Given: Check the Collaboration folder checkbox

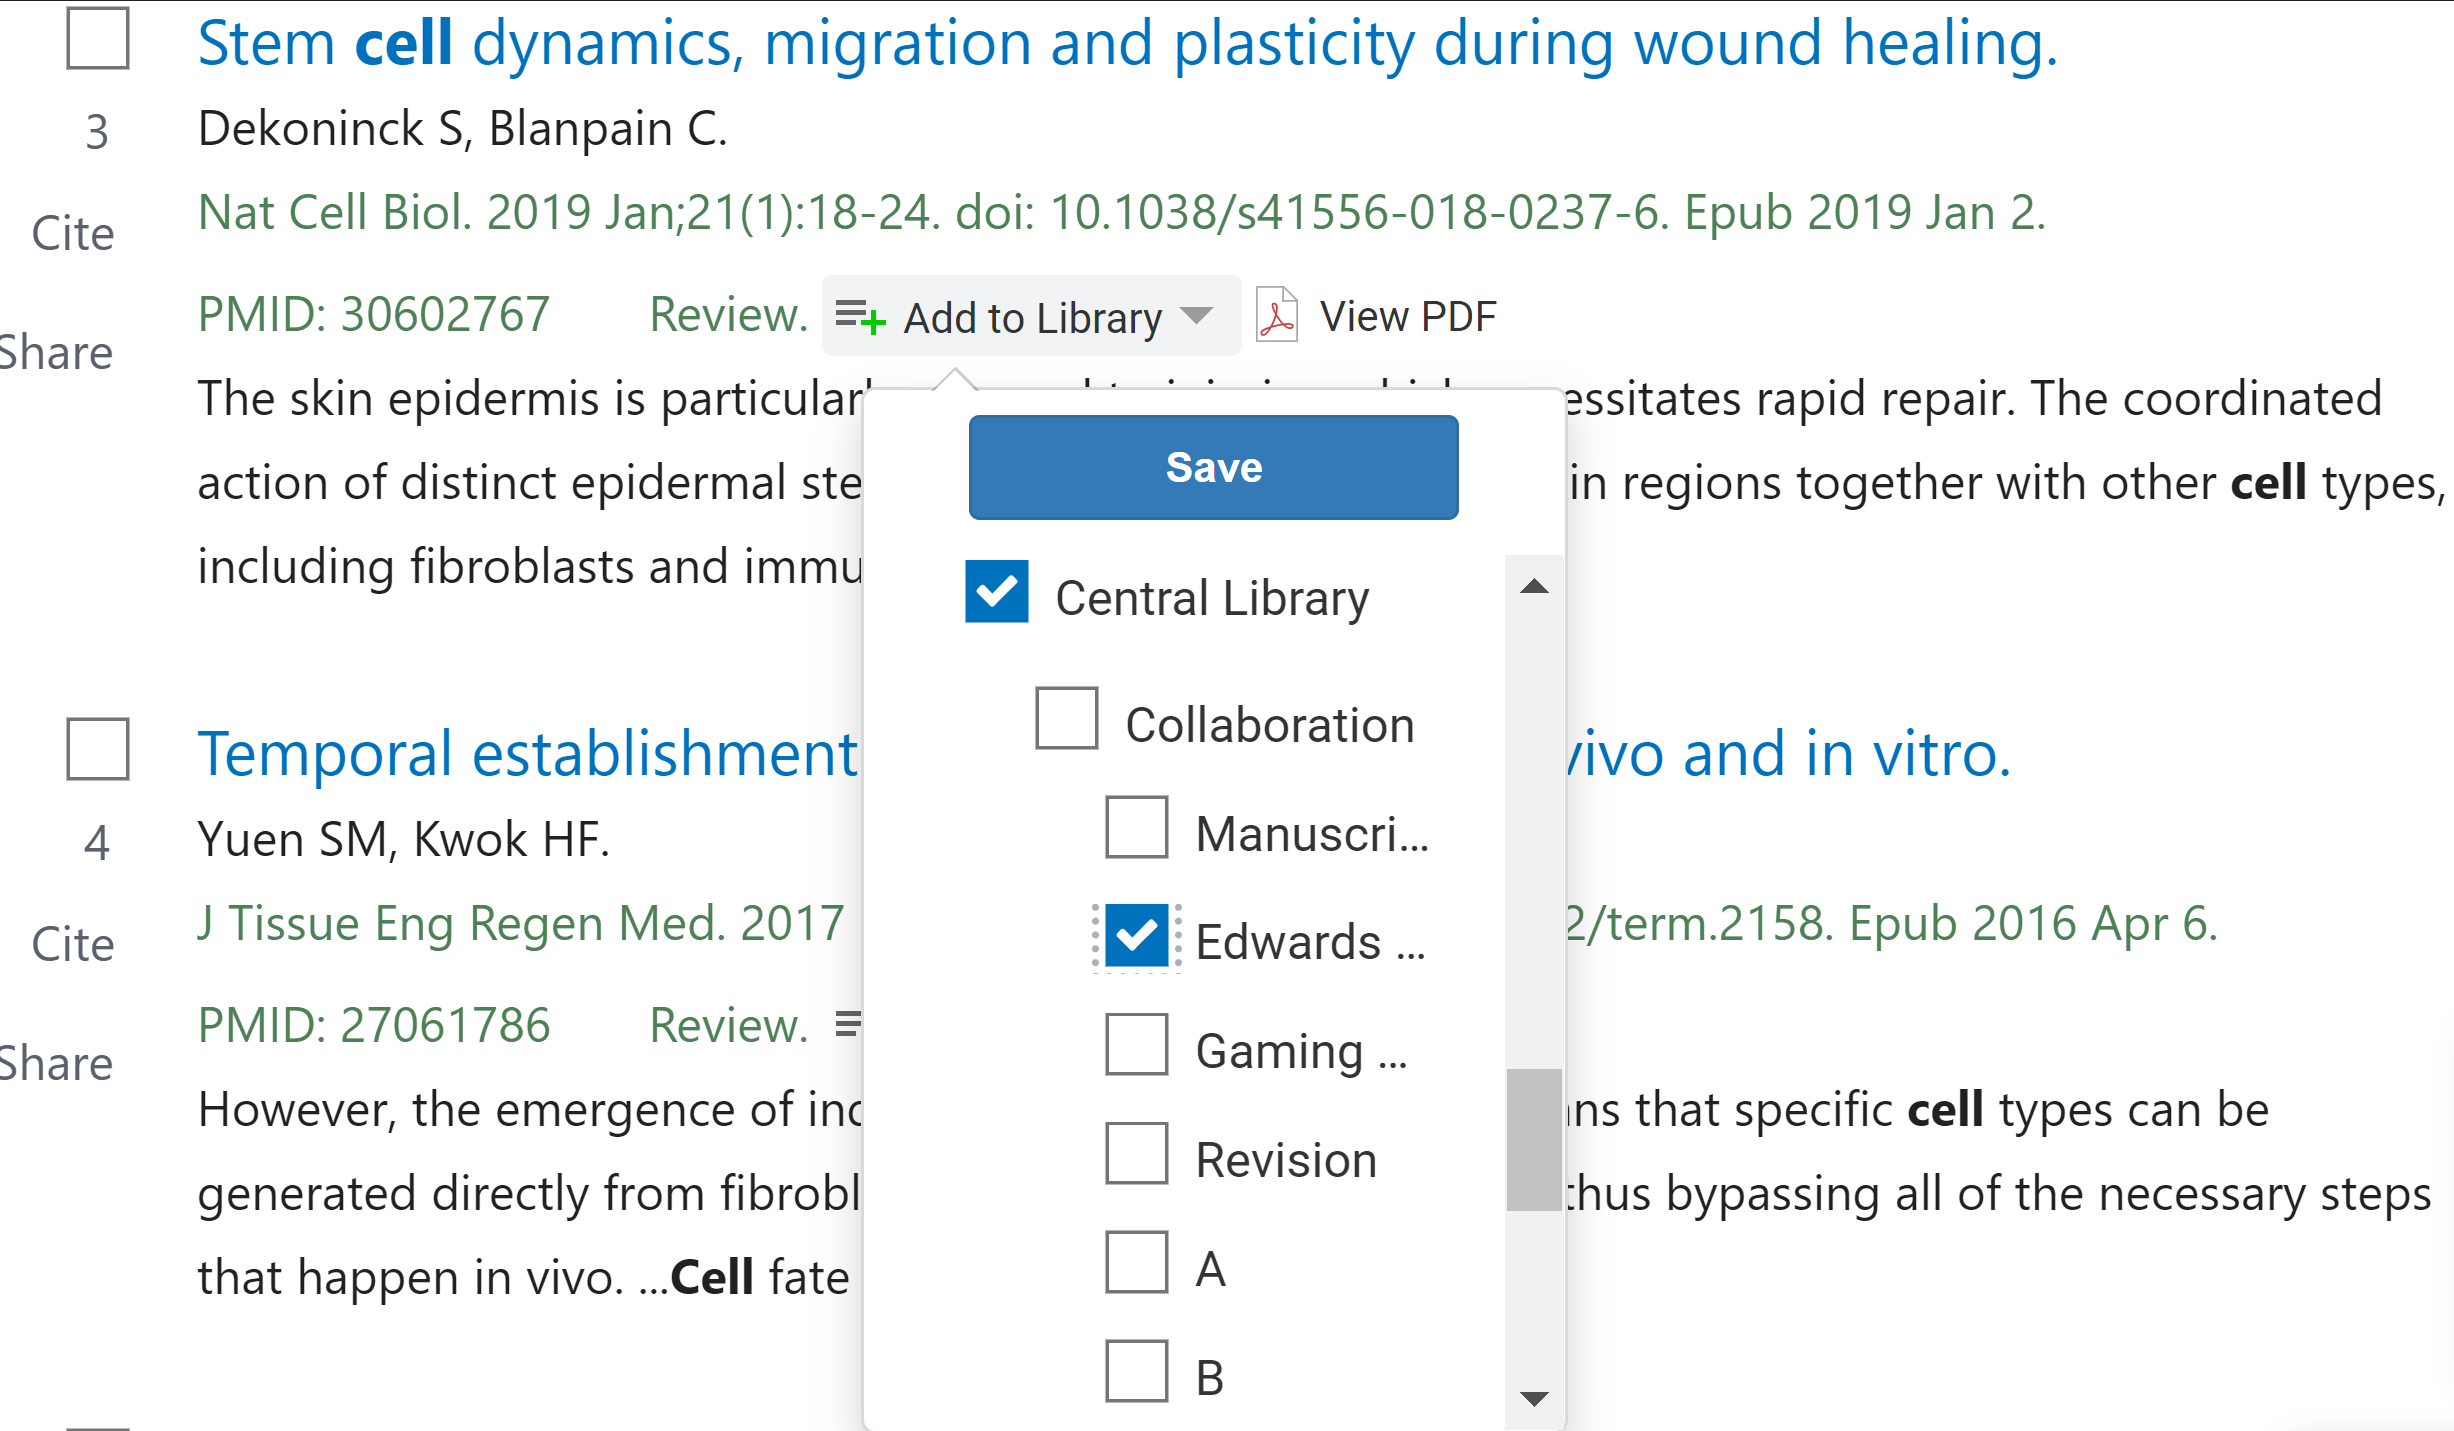Looking at the screenshot, I should (x=1066, y=718).
